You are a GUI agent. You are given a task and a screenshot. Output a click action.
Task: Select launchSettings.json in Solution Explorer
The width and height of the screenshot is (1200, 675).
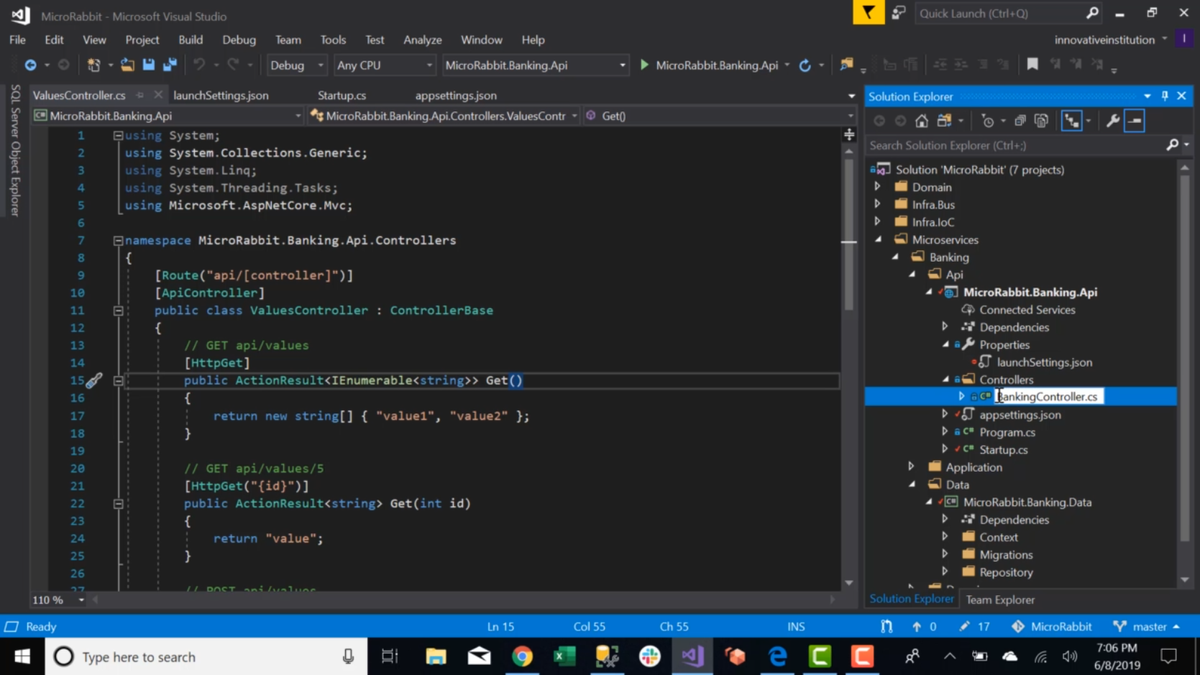pos(1044,362)
